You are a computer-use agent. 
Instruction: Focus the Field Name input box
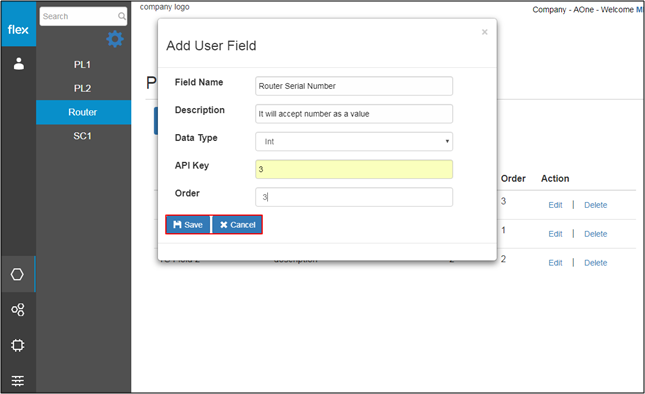pyautogui.click(x=354, y=86)
